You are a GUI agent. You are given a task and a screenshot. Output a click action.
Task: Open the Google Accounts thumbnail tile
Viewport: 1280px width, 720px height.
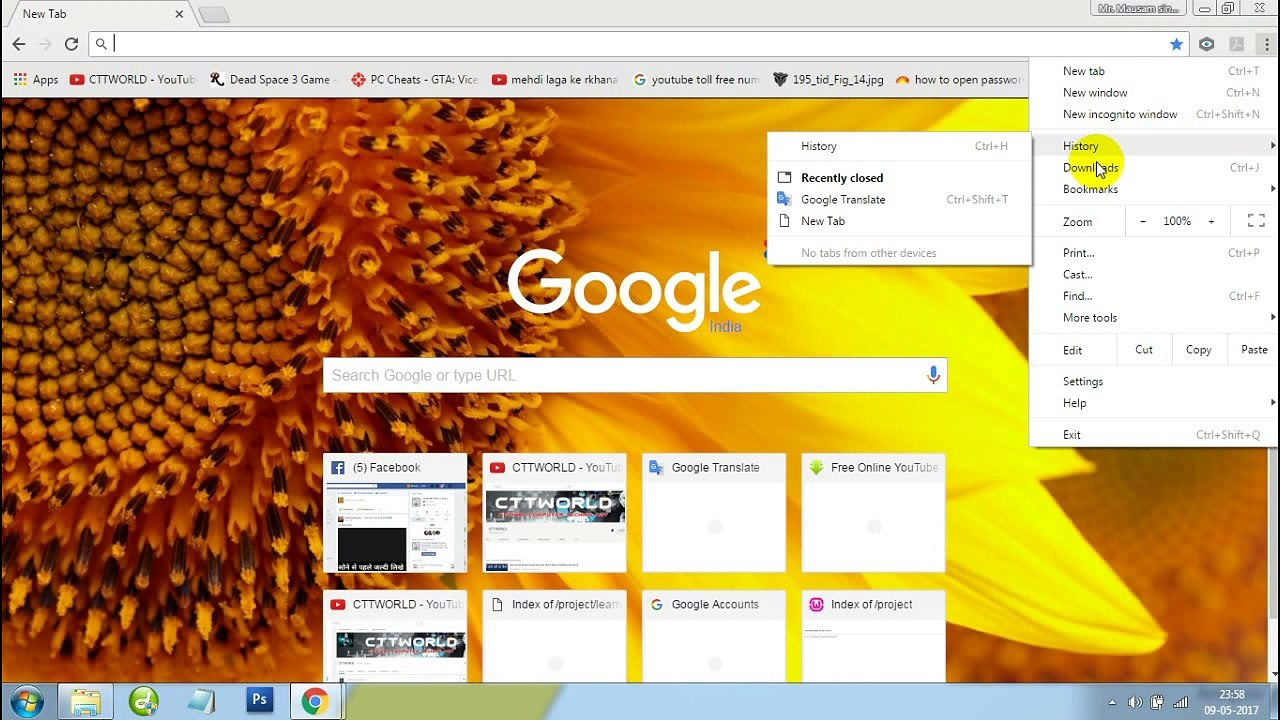tap(714, 636)
